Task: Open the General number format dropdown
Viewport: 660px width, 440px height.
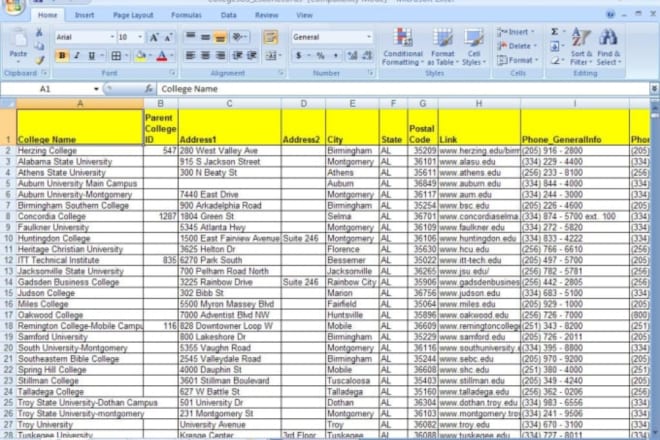Action: click(369, 37)
